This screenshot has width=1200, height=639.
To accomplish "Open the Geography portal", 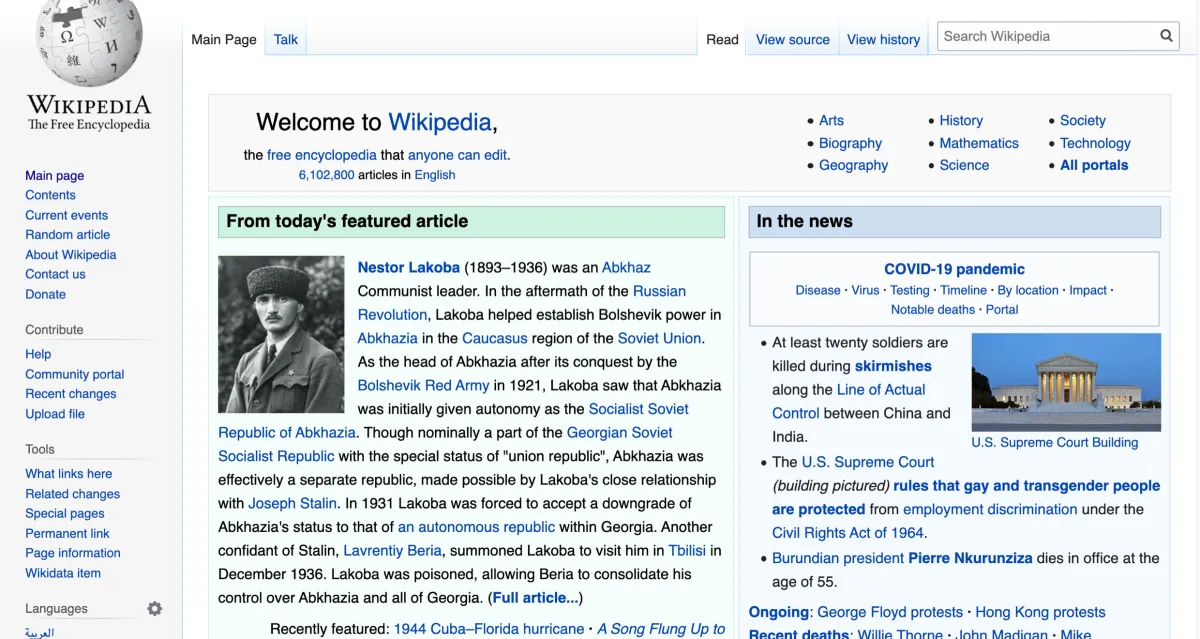I will click(x=853, y=165).
